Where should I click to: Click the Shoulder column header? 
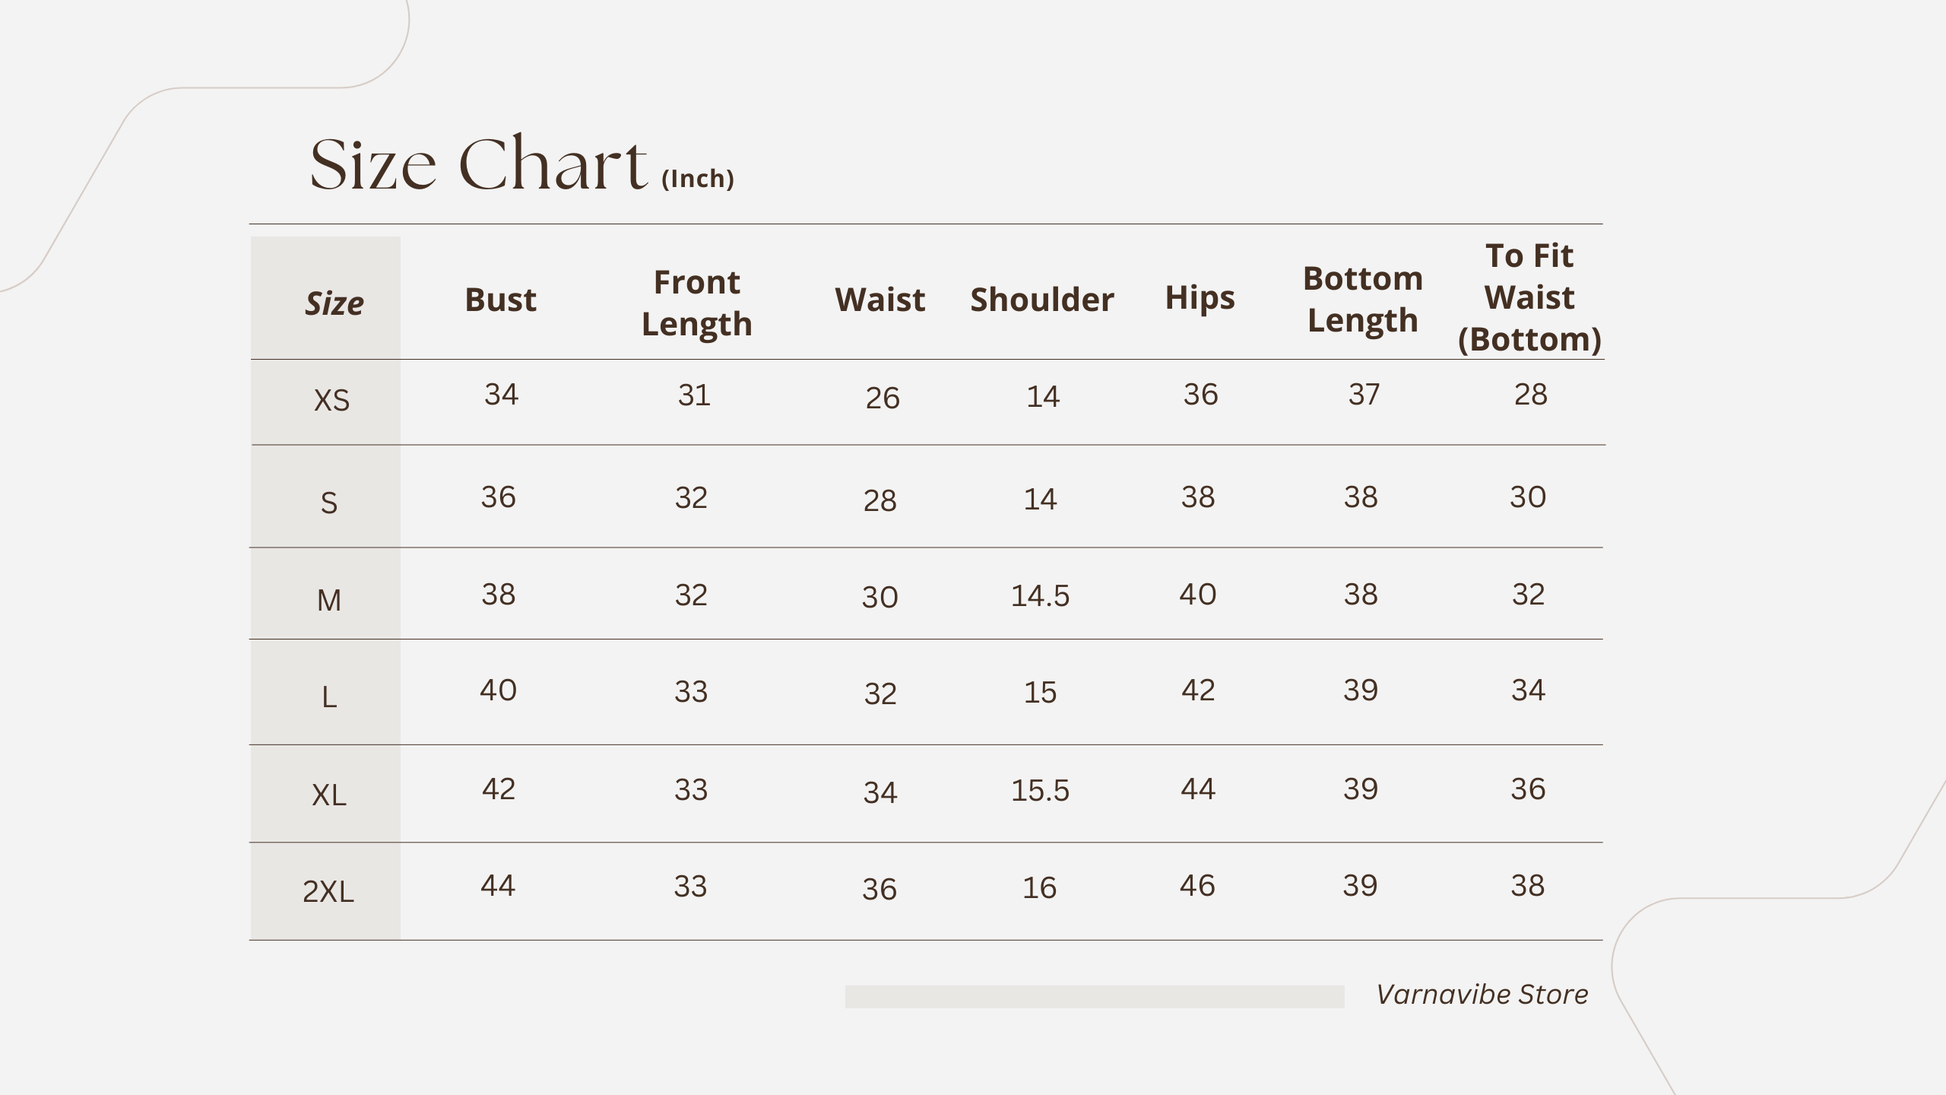pos(1042,299)
